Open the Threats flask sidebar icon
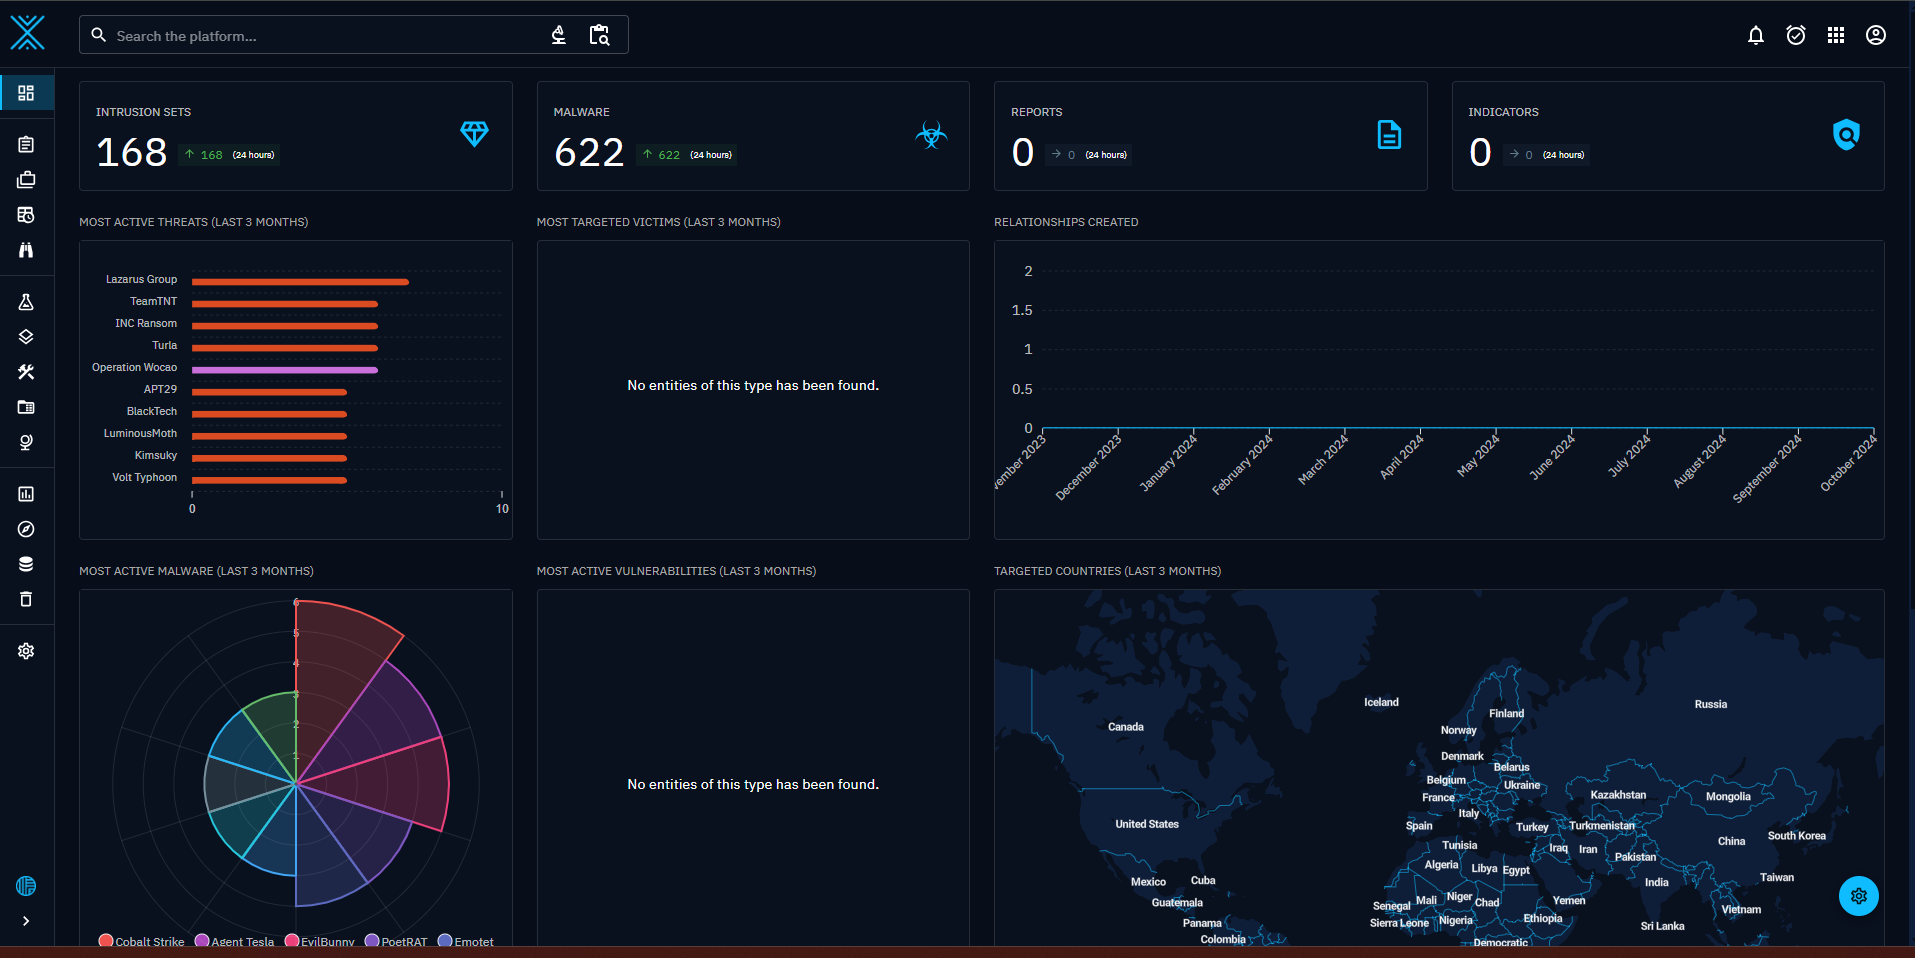Viewport: 1915px width, 958px height. coord(26,302)
